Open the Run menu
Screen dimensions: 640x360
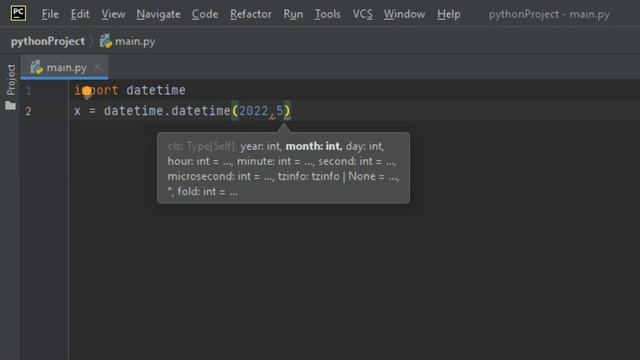coord(293,14)
